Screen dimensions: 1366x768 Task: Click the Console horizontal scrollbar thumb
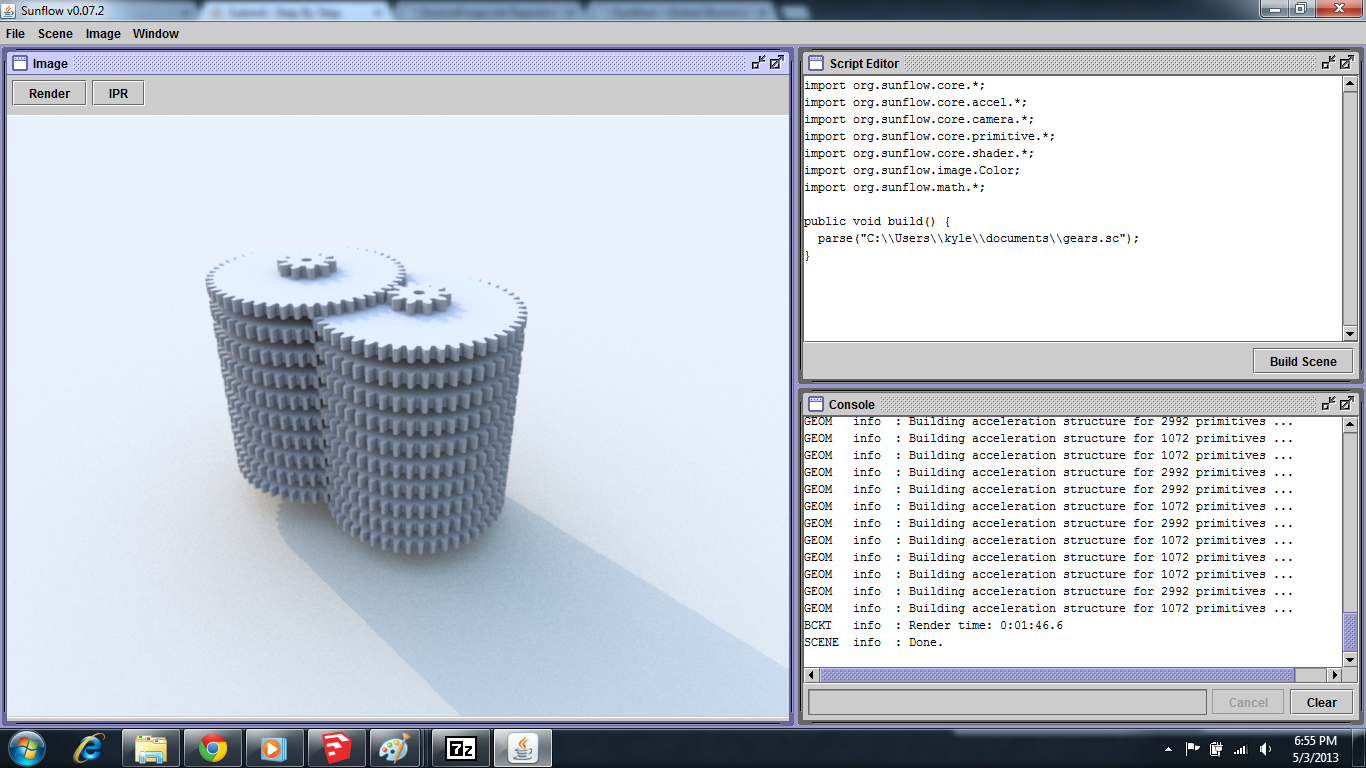click(1057, 675)
